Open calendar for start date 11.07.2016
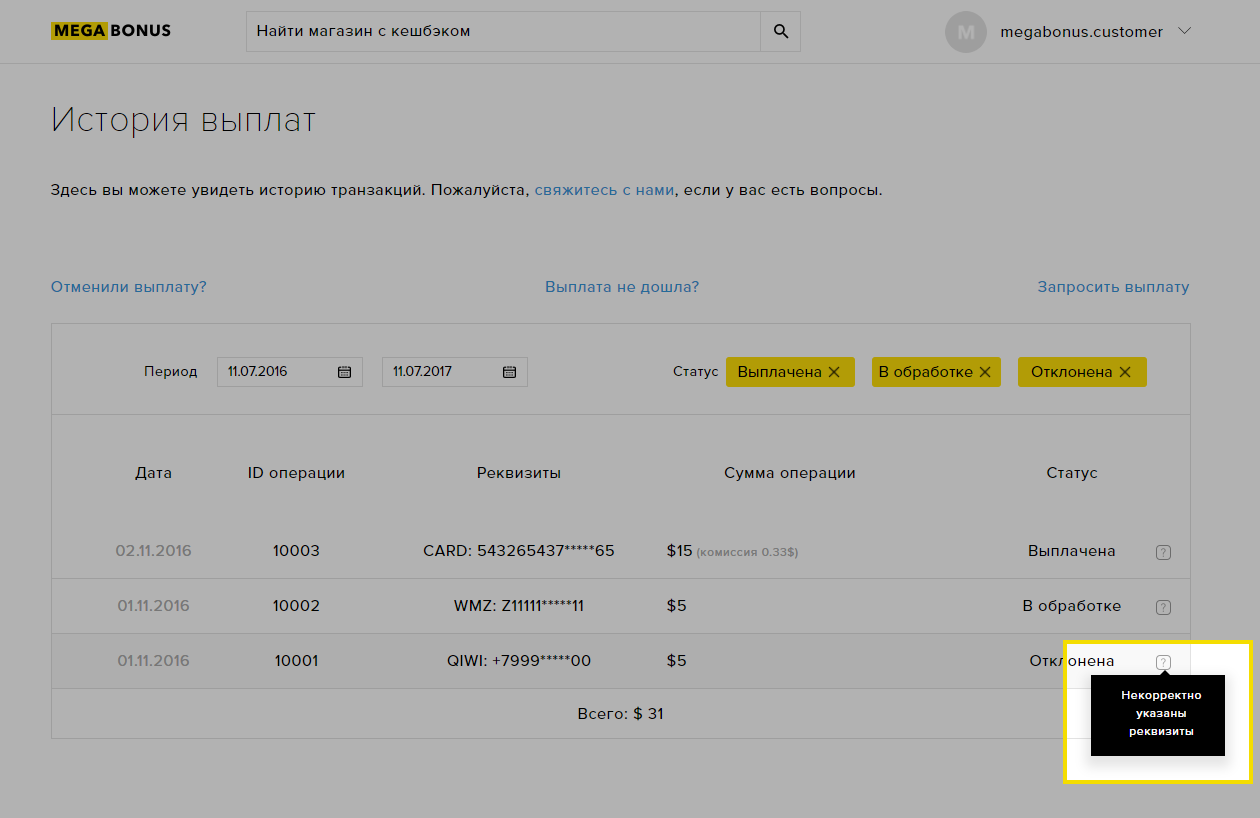Viewport: 1260px width, 818px height. (344, 372)
